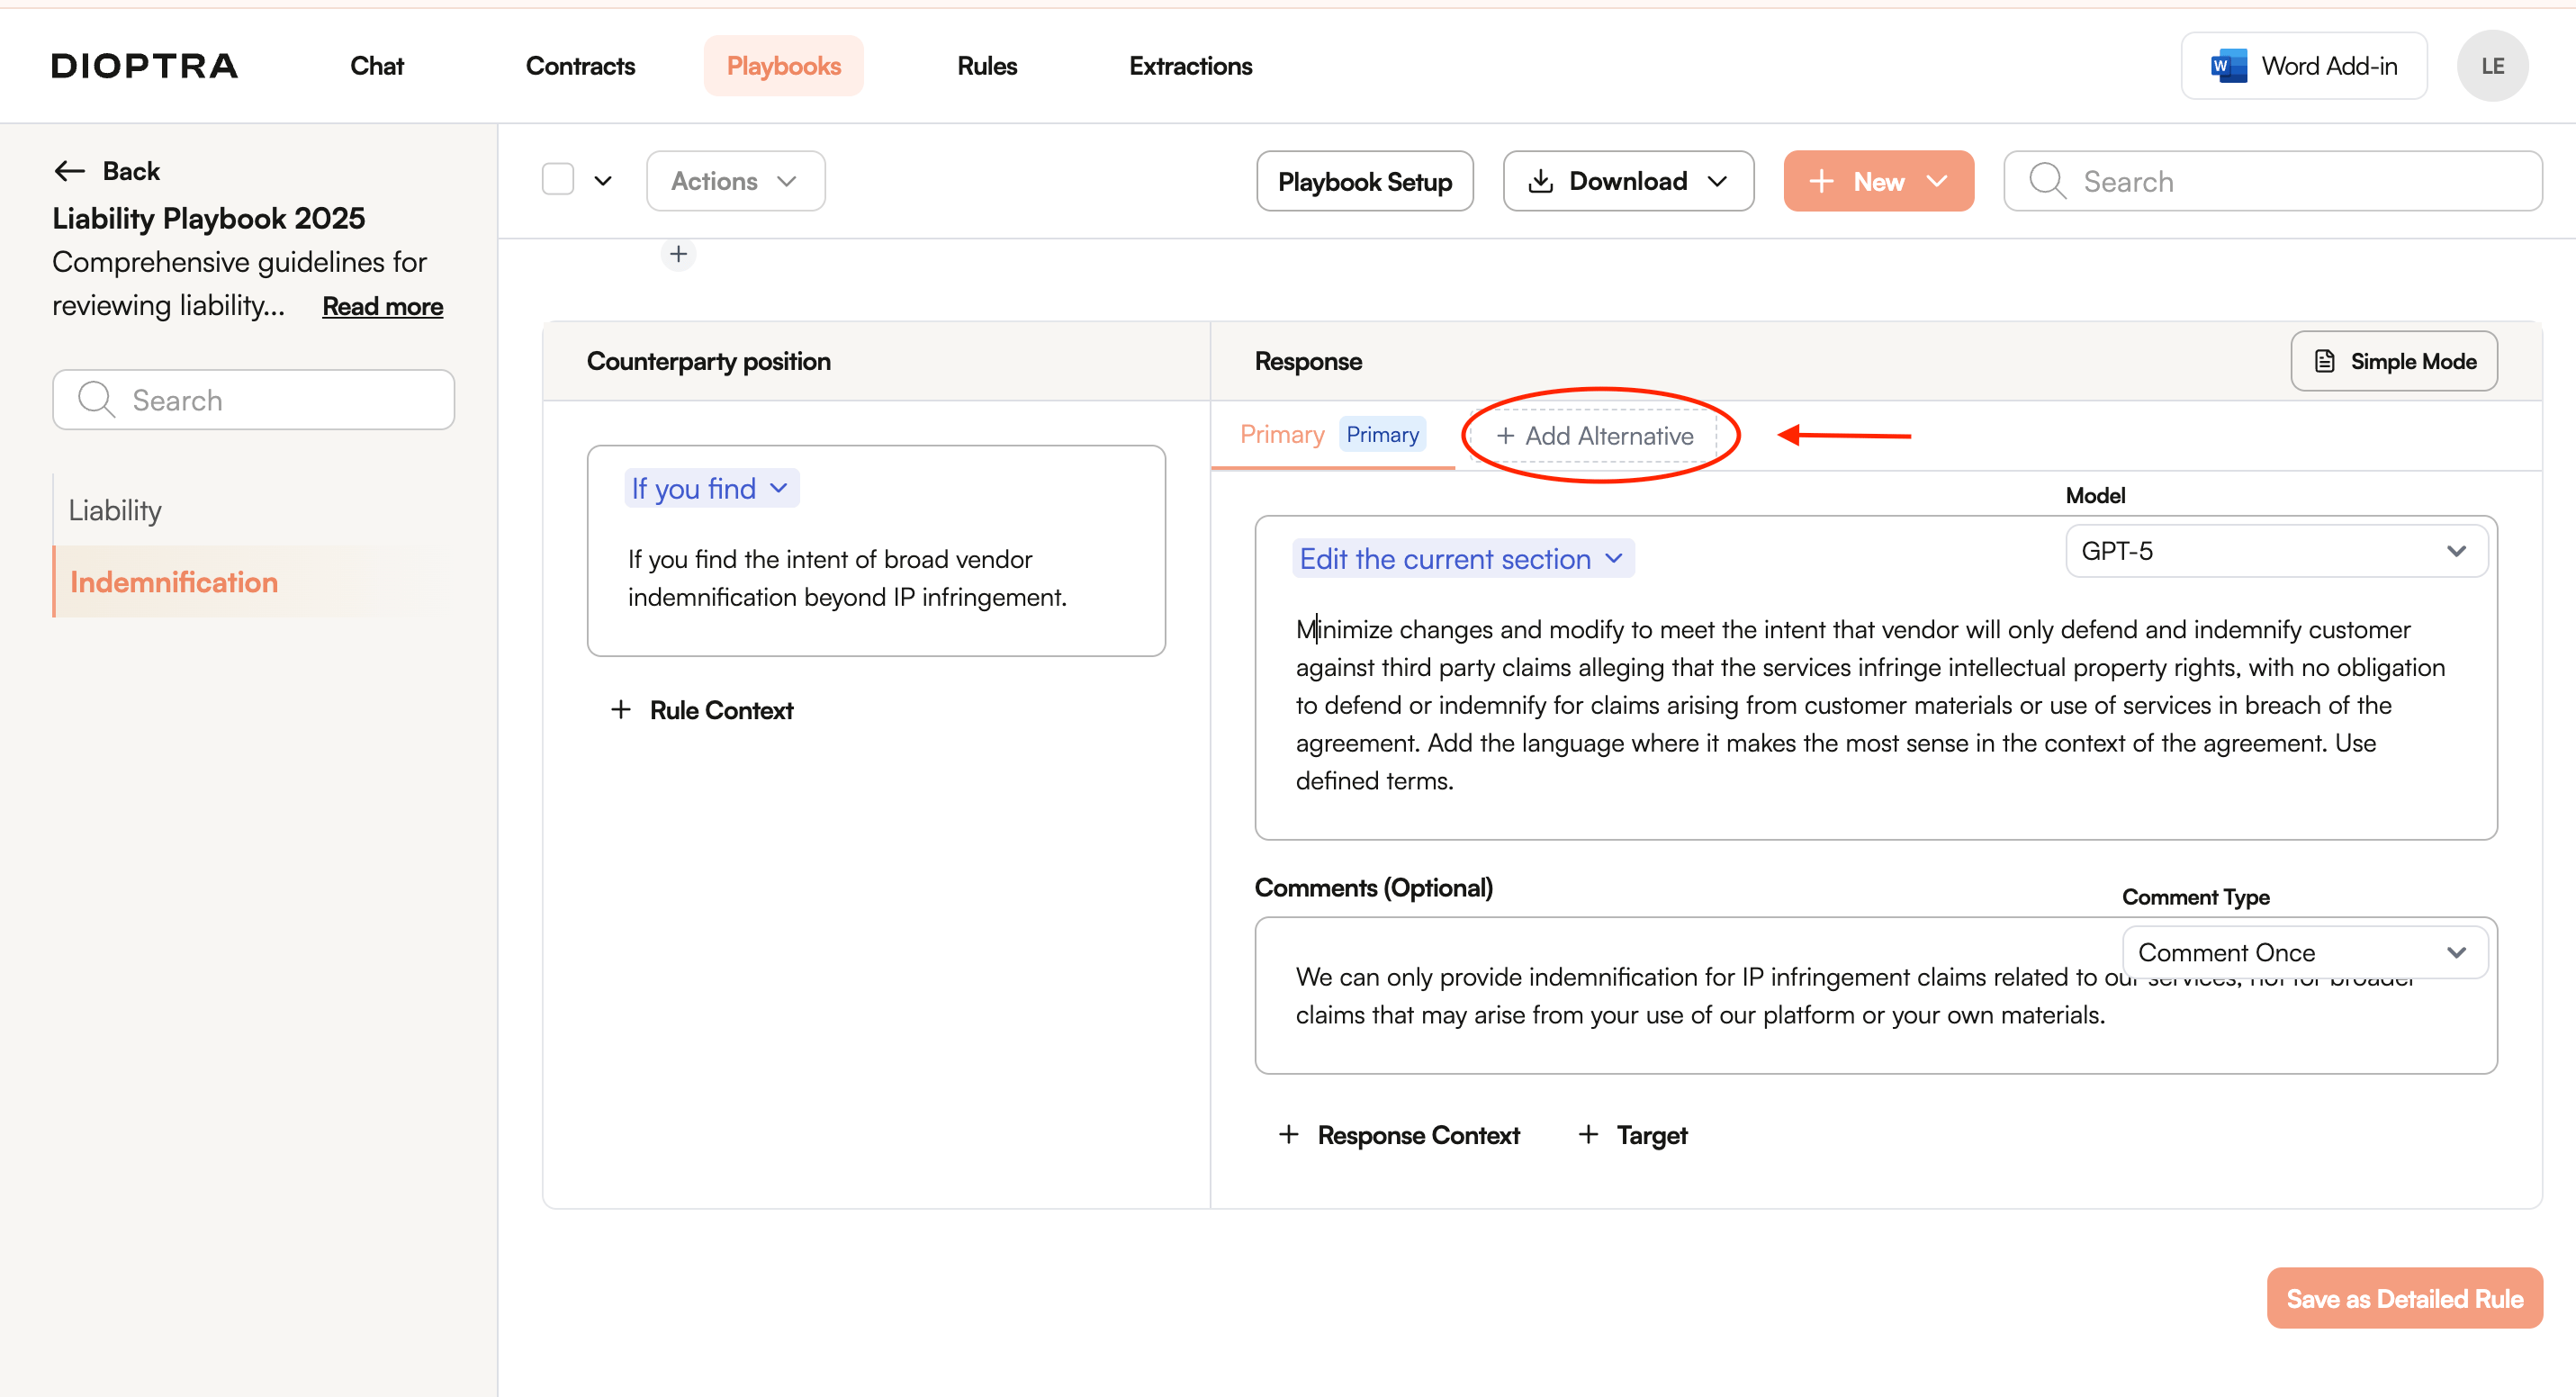Click Save as Detailed Rule

click(x=2404, y=1298)
